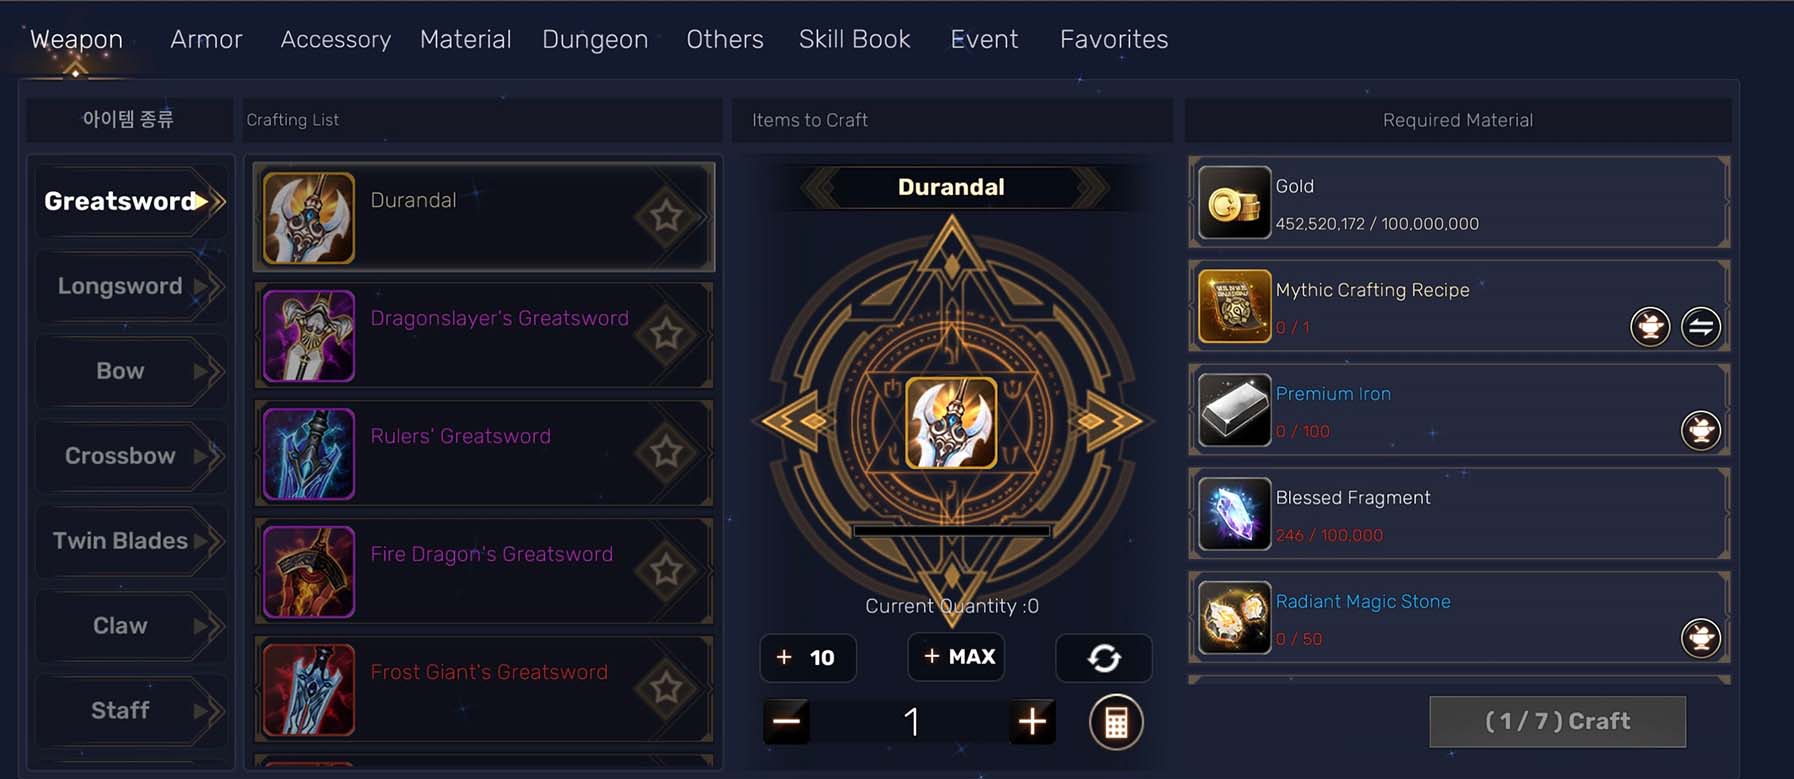Switch to the Armor tab
The height and width of the screenshot is (779, 1794).
206,39
